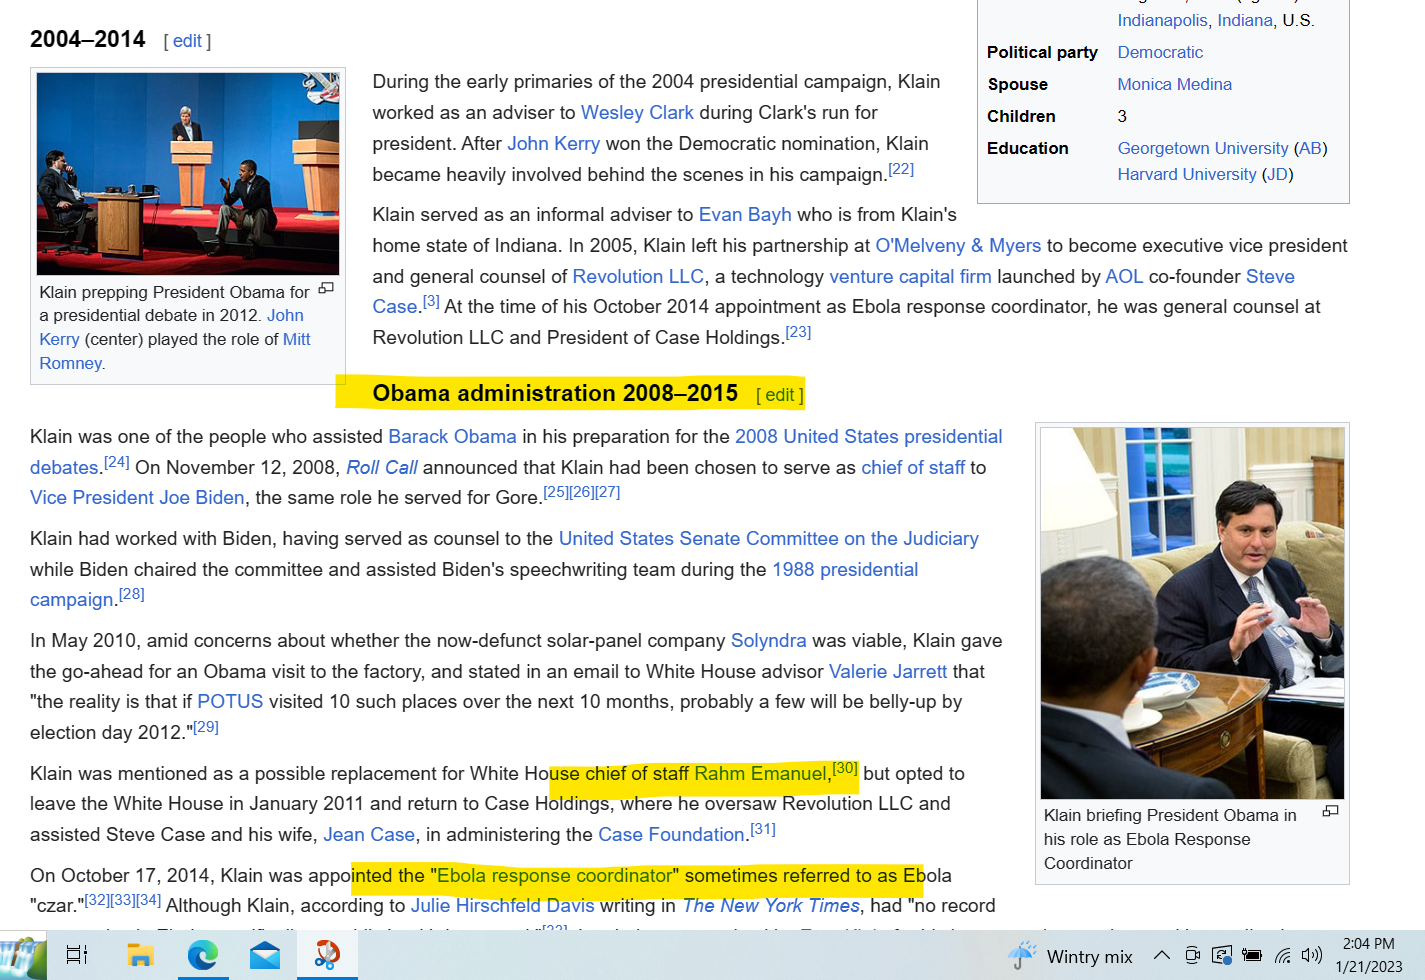1425x980 pixels.
Task: Open the chief of staff link
Action: [913, 467]
